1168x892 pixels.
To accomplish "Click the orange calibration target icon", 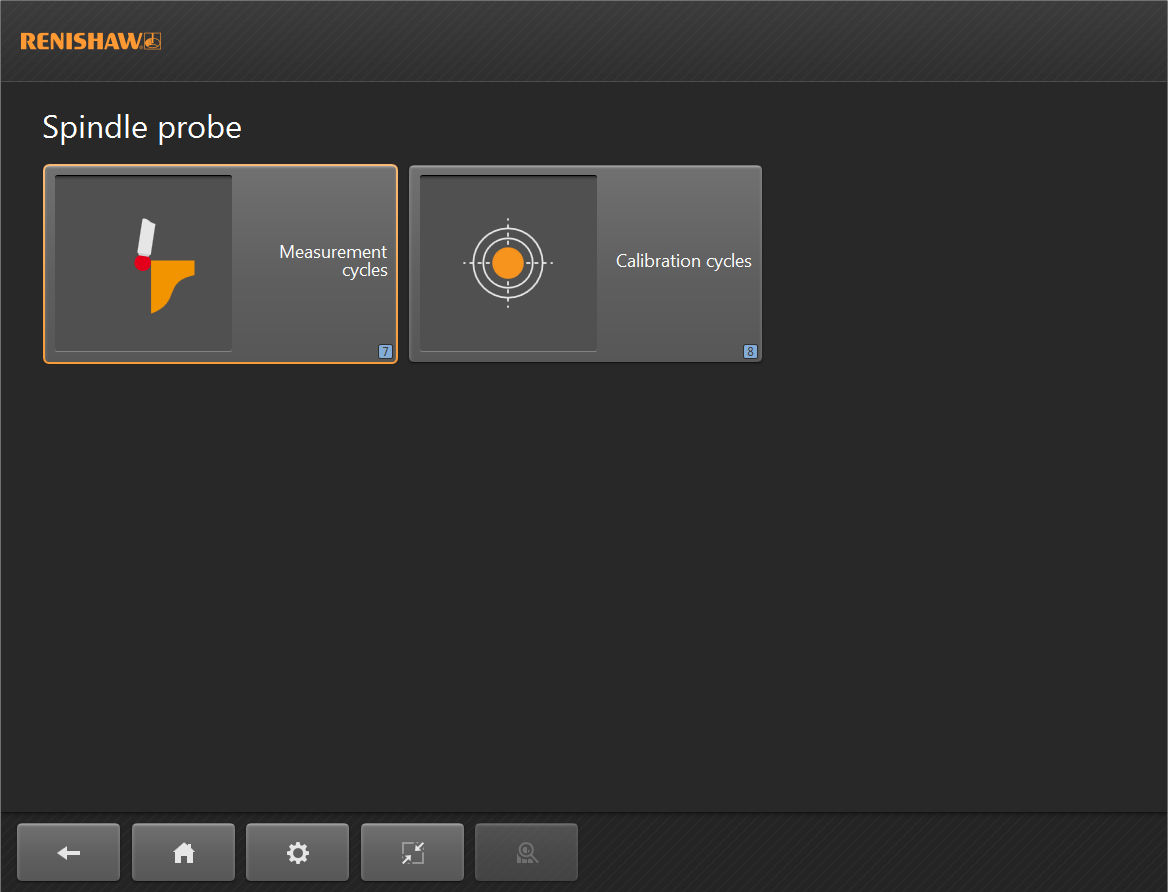I will [508, 263].
